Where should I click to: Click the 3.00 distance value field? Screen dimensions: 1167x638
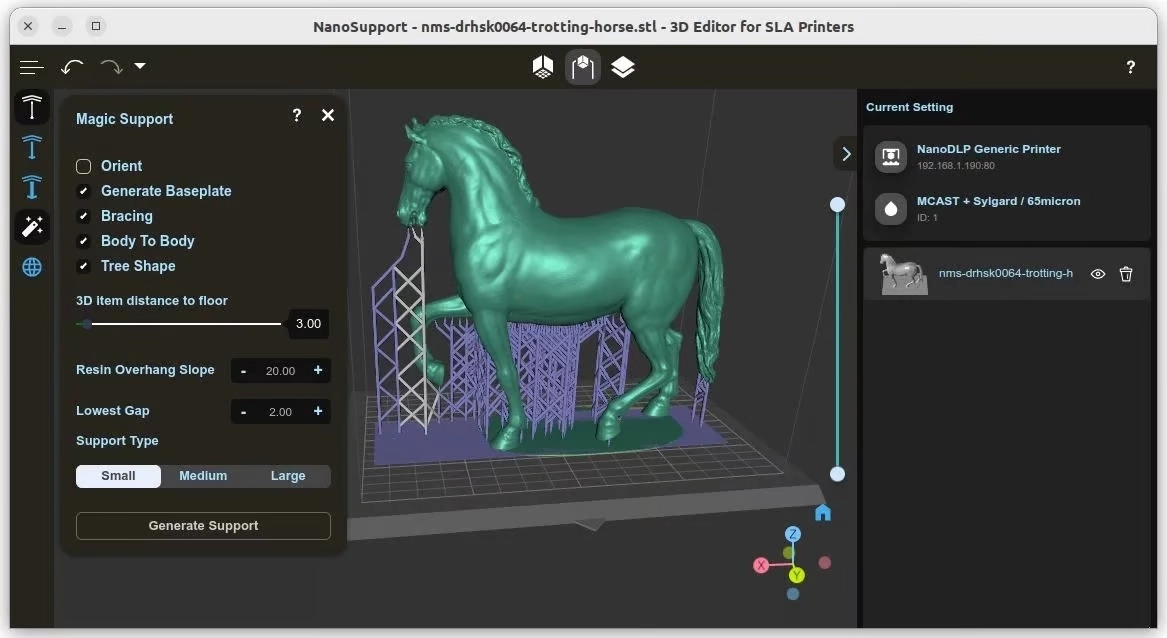[x=308, y=324]
